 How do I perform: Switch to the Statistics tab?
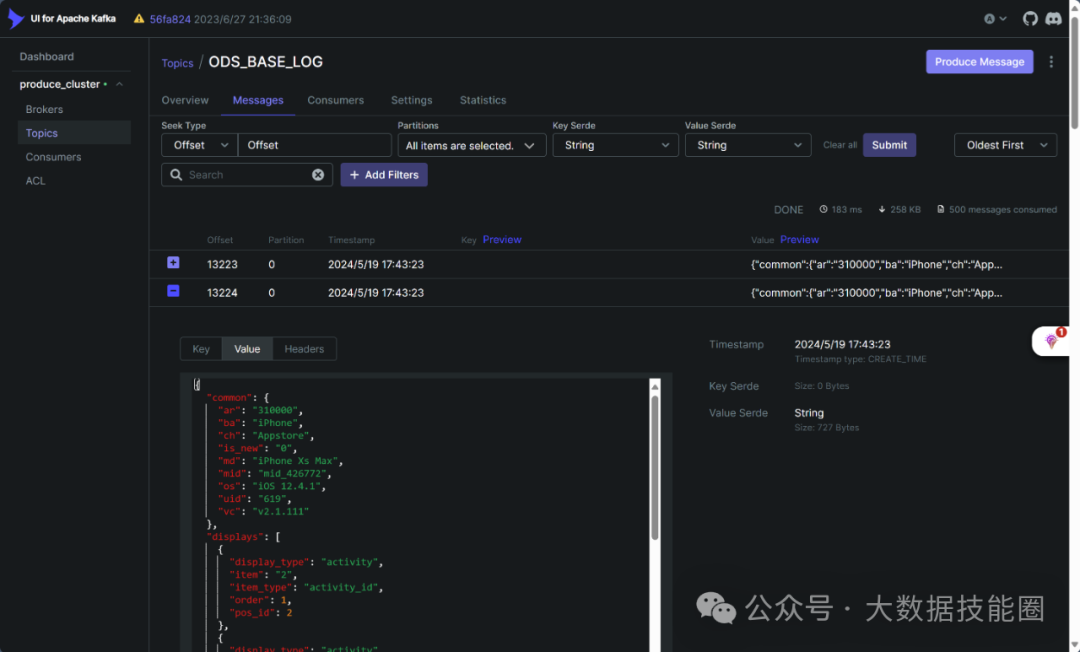(x=482, y=100)
